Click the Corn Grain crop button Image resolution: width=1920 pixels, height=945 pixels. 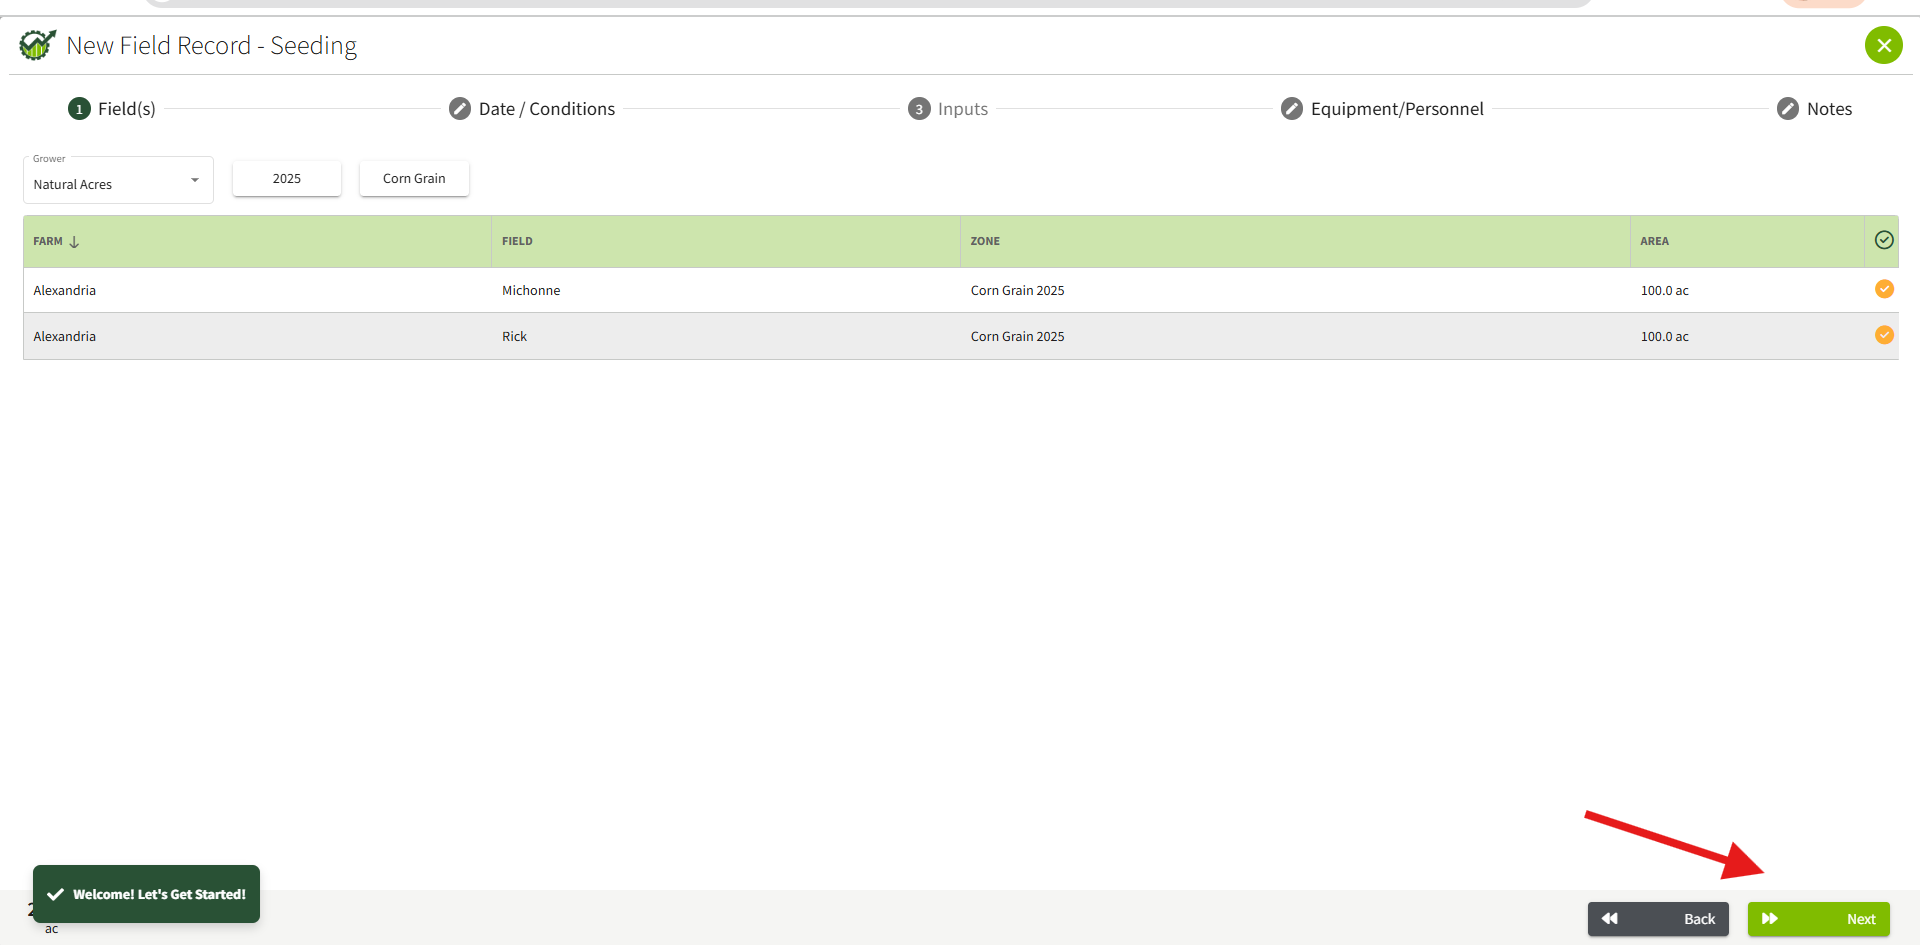[414, 179]
